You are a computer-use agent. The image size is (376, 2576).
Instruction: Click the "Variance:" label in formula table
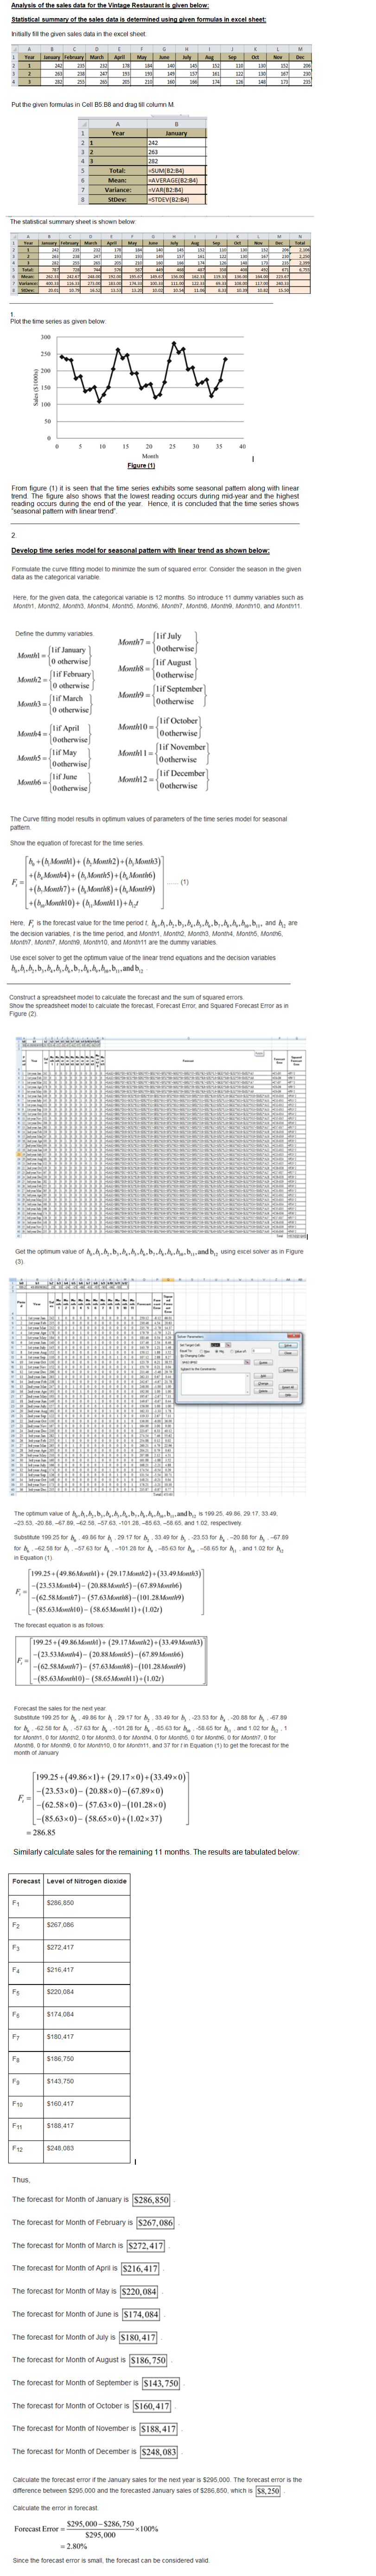point(118,190)
